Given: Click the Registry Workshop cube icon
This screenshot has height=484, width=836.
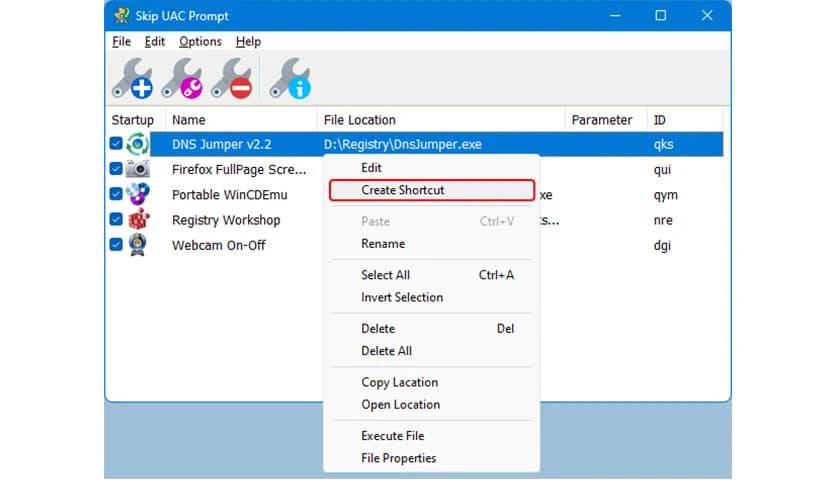Looking at the screenshot, I should click(x=139, y=219).
